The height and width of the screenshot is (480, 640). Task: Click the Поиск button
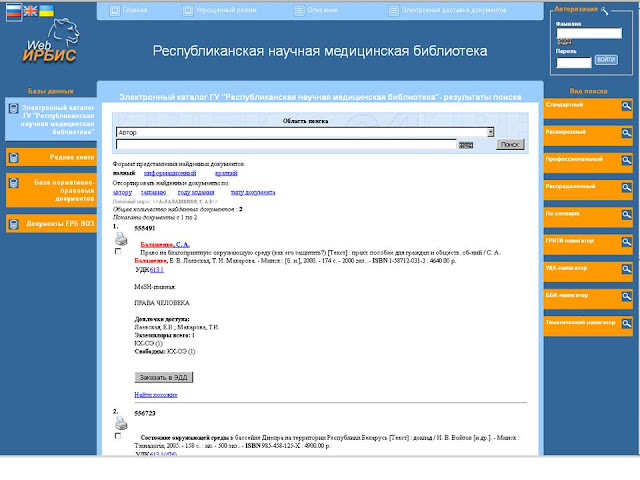(510, 144)
